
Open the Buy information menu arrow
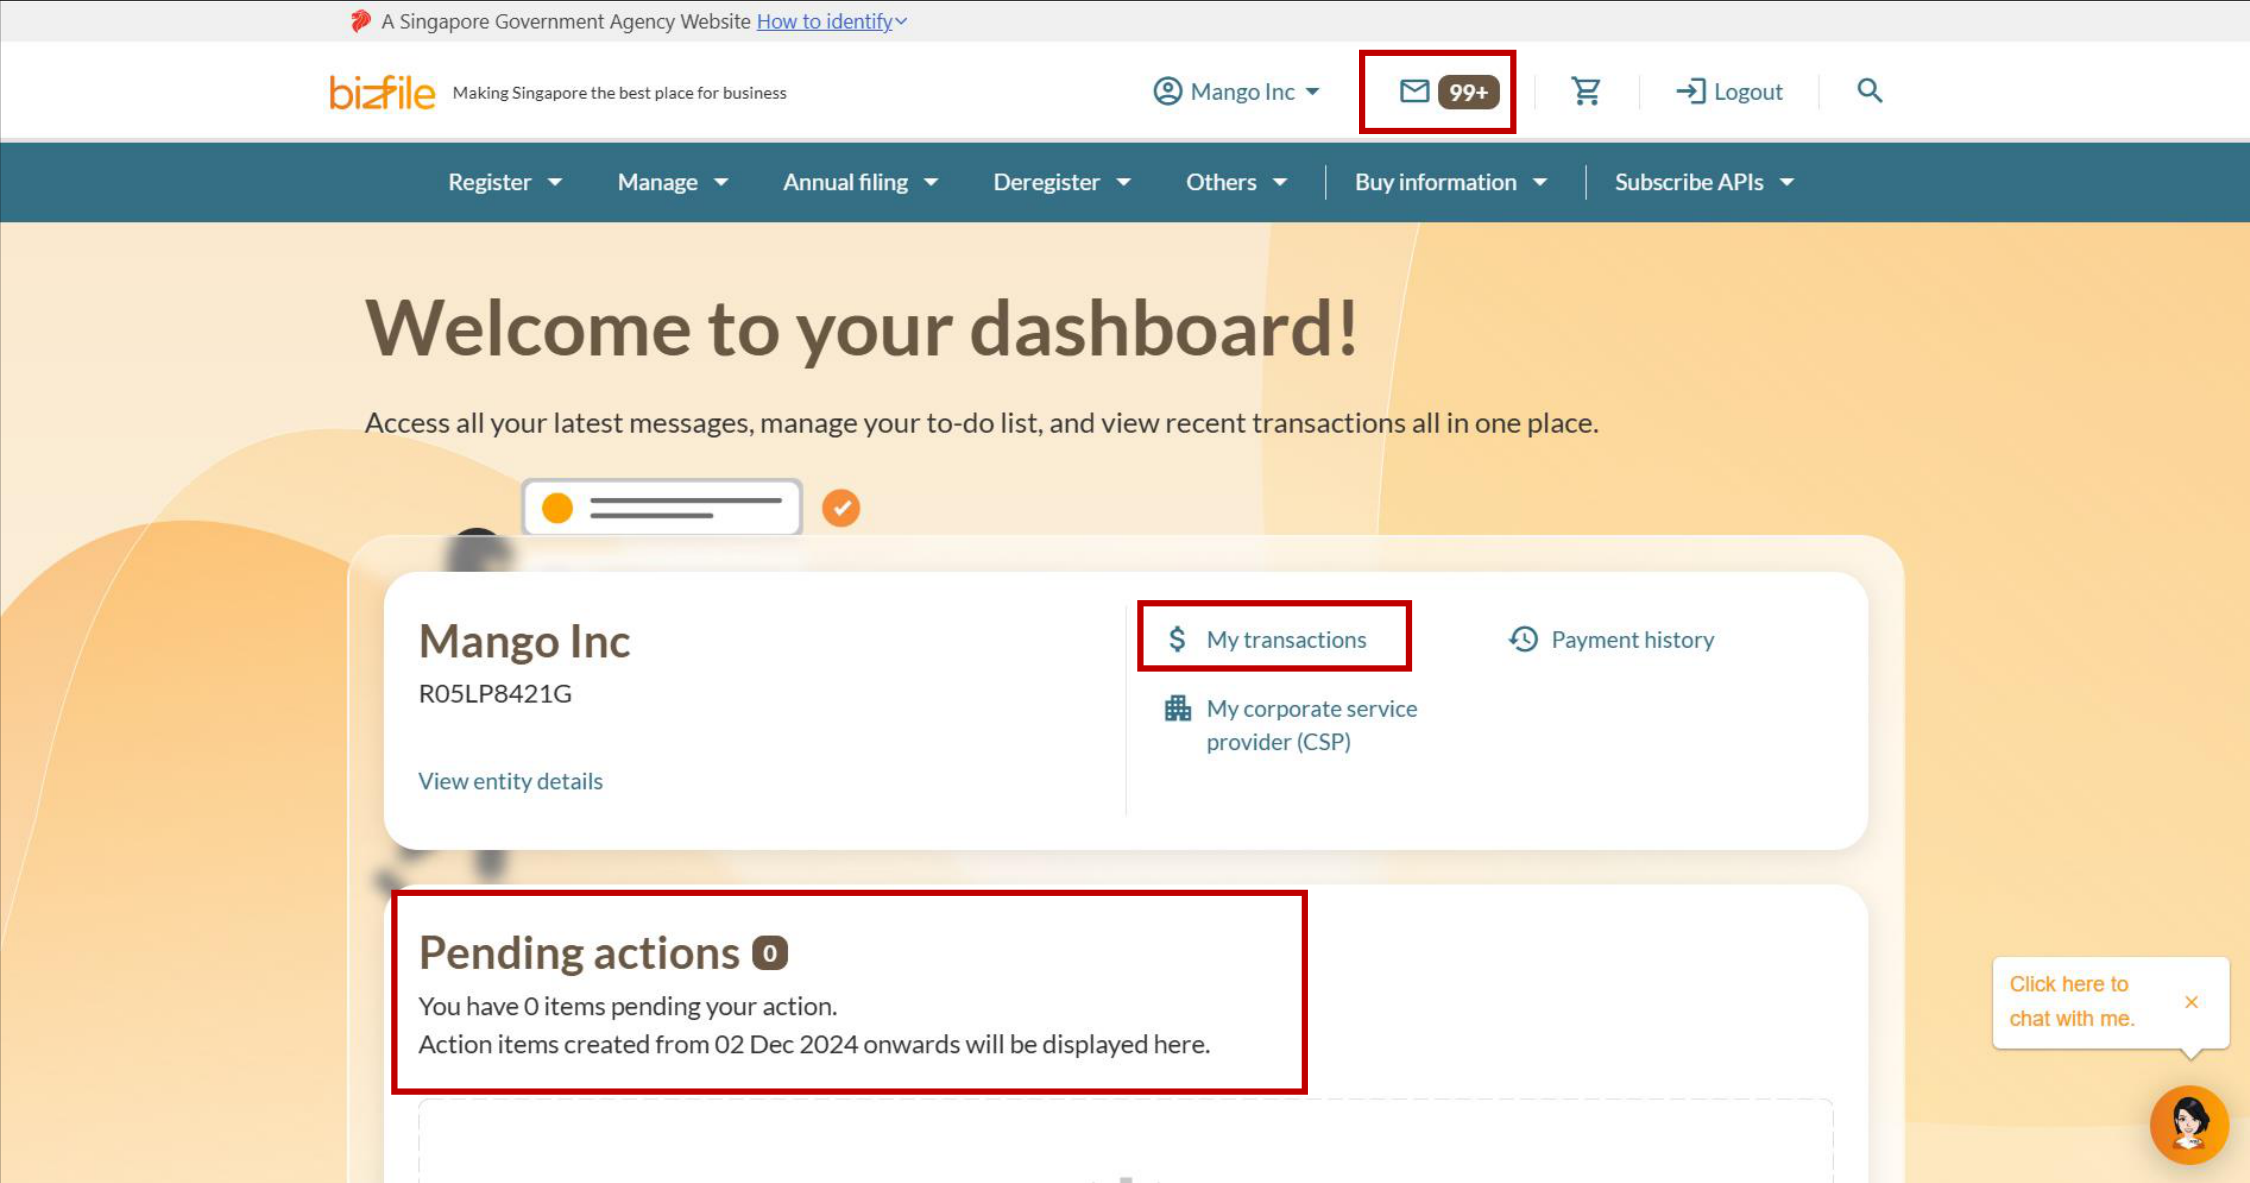pyautogui.click(x=1540, y=182)
